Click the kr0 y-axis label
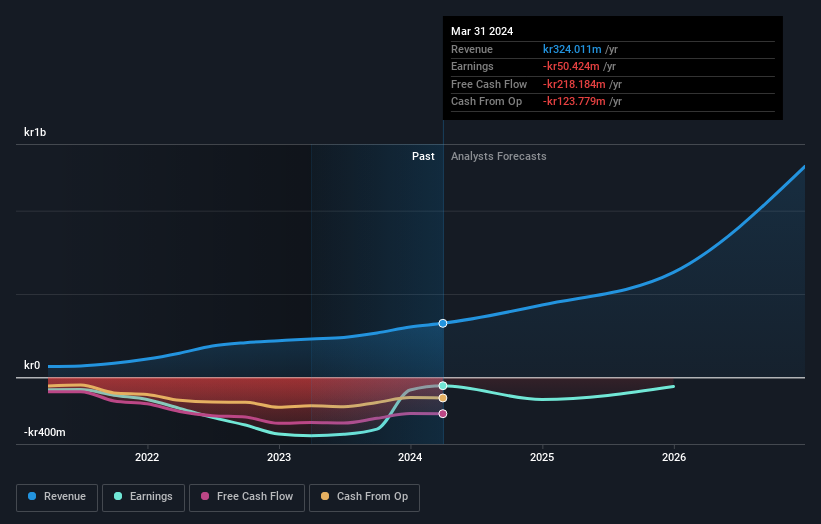Viewport: 821px width, 524px height. (32, 365)
